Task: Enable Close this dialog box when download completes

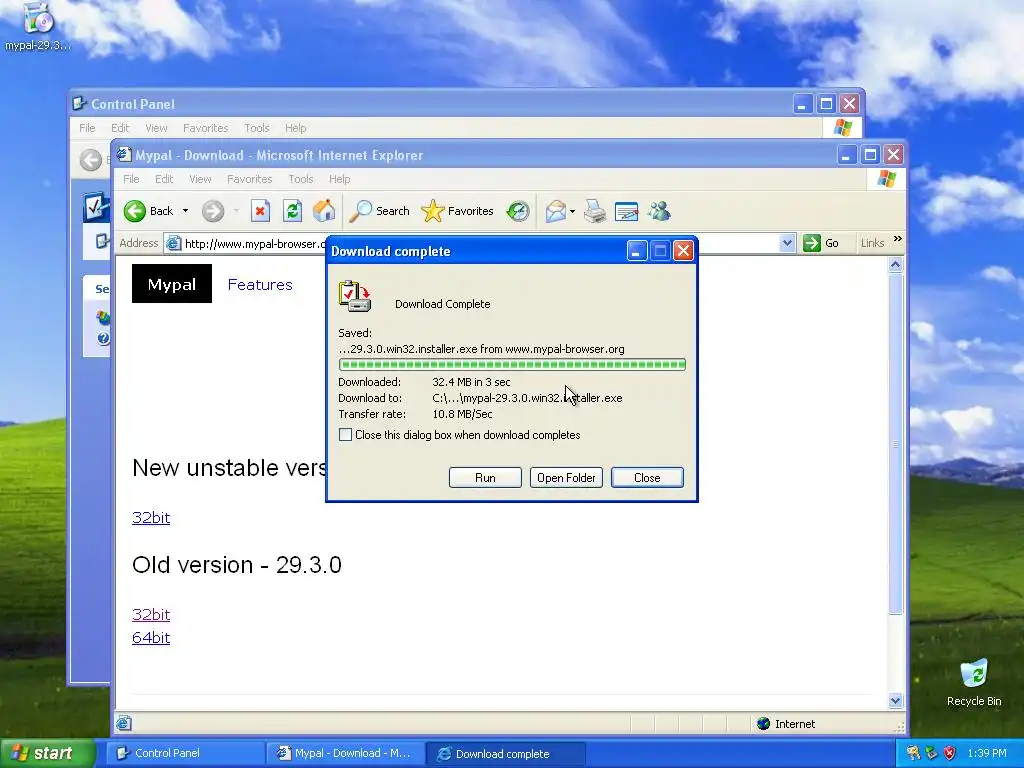Action: (x=345, y=435)
